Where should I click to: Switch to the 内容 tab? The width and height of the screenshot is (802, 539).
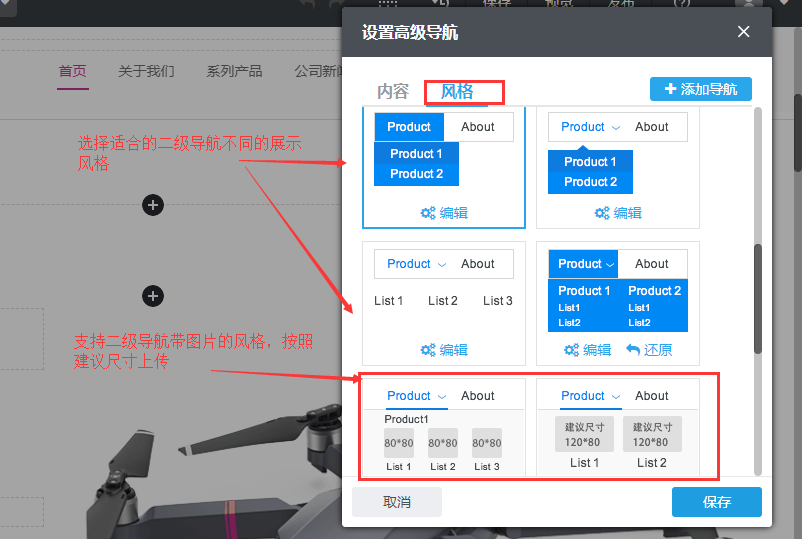coord(393,91)
